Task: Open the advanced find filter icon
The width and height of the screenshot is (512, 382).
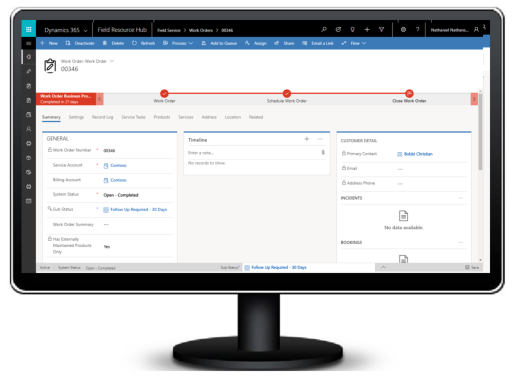Action: tap(381, 30)
